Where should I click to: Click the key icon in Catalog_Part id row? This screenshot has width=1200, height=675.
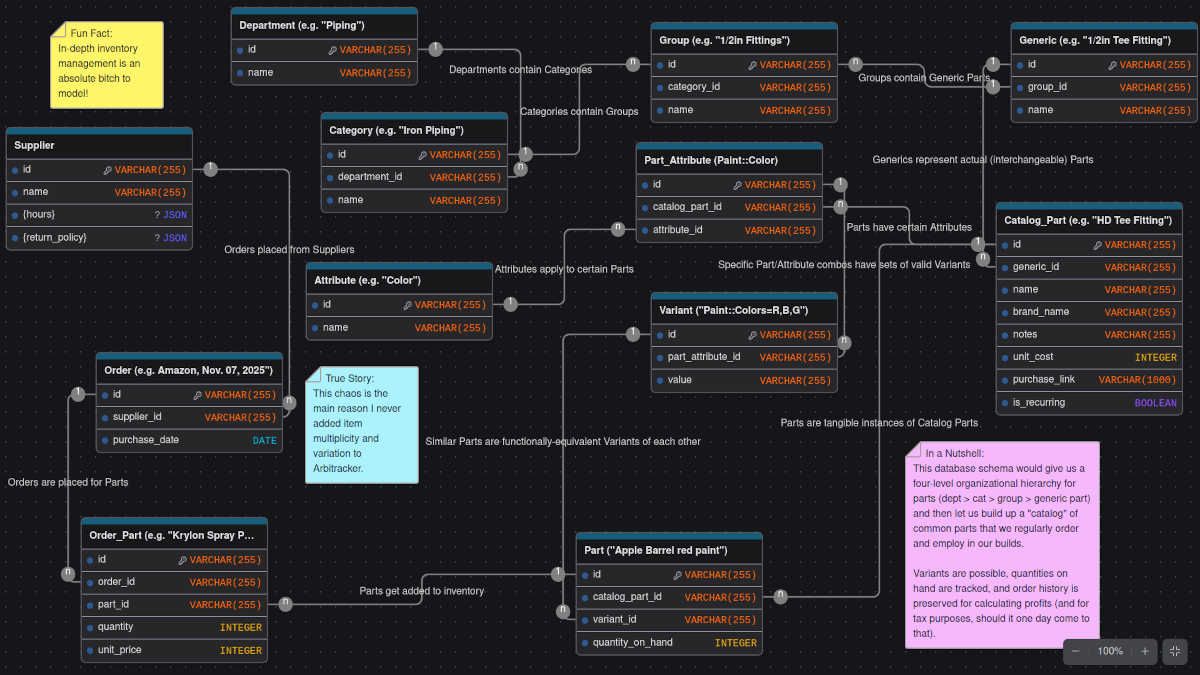click(x=1097, y=245)
